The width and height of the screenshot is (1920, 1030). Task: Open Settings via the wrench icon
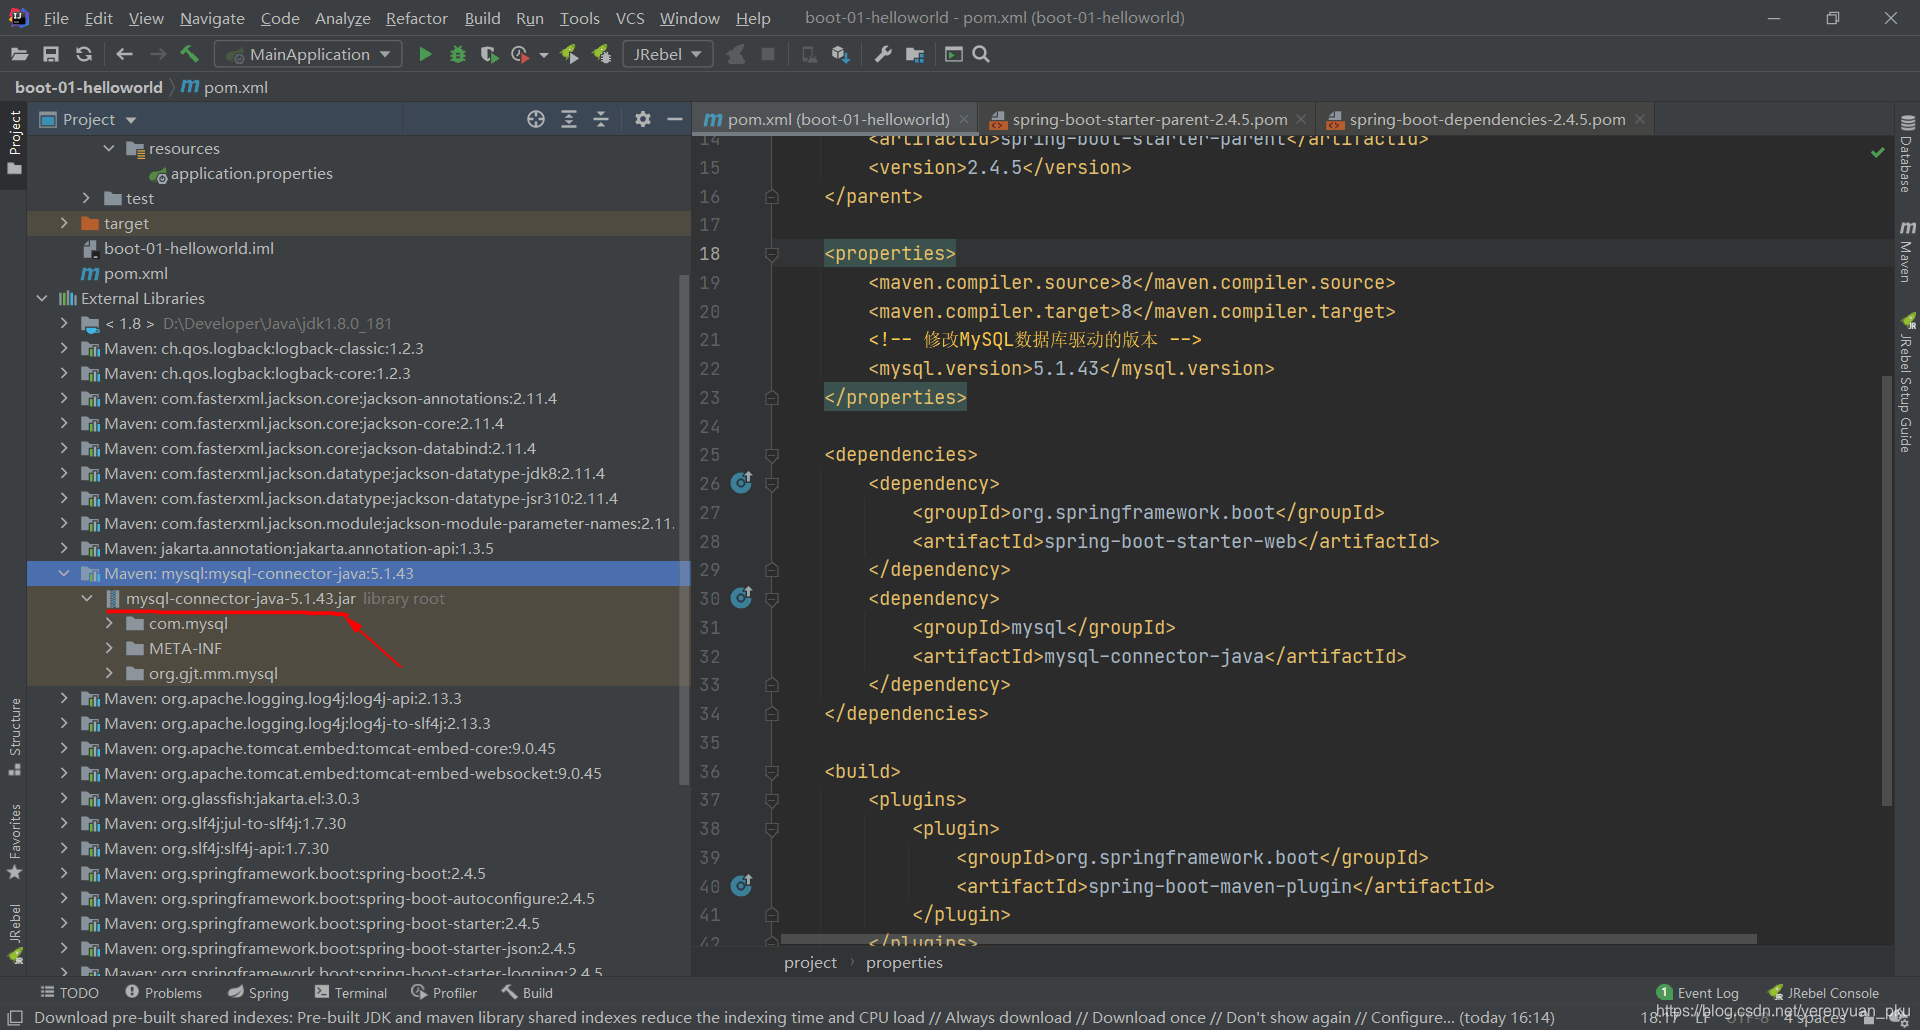(883, 55)
